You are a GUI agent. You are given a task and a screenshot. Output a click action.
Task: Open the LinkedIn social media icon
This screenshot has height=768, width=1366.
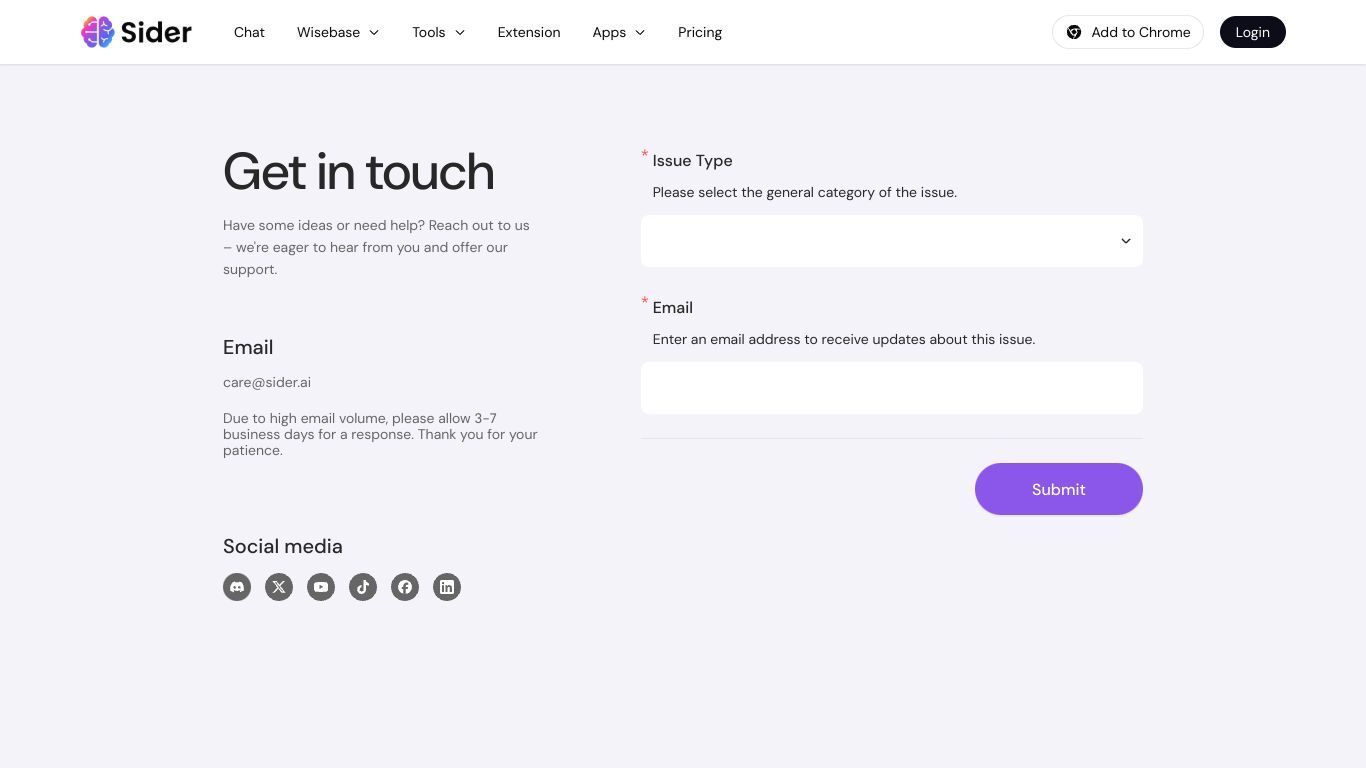click(447, 587)
